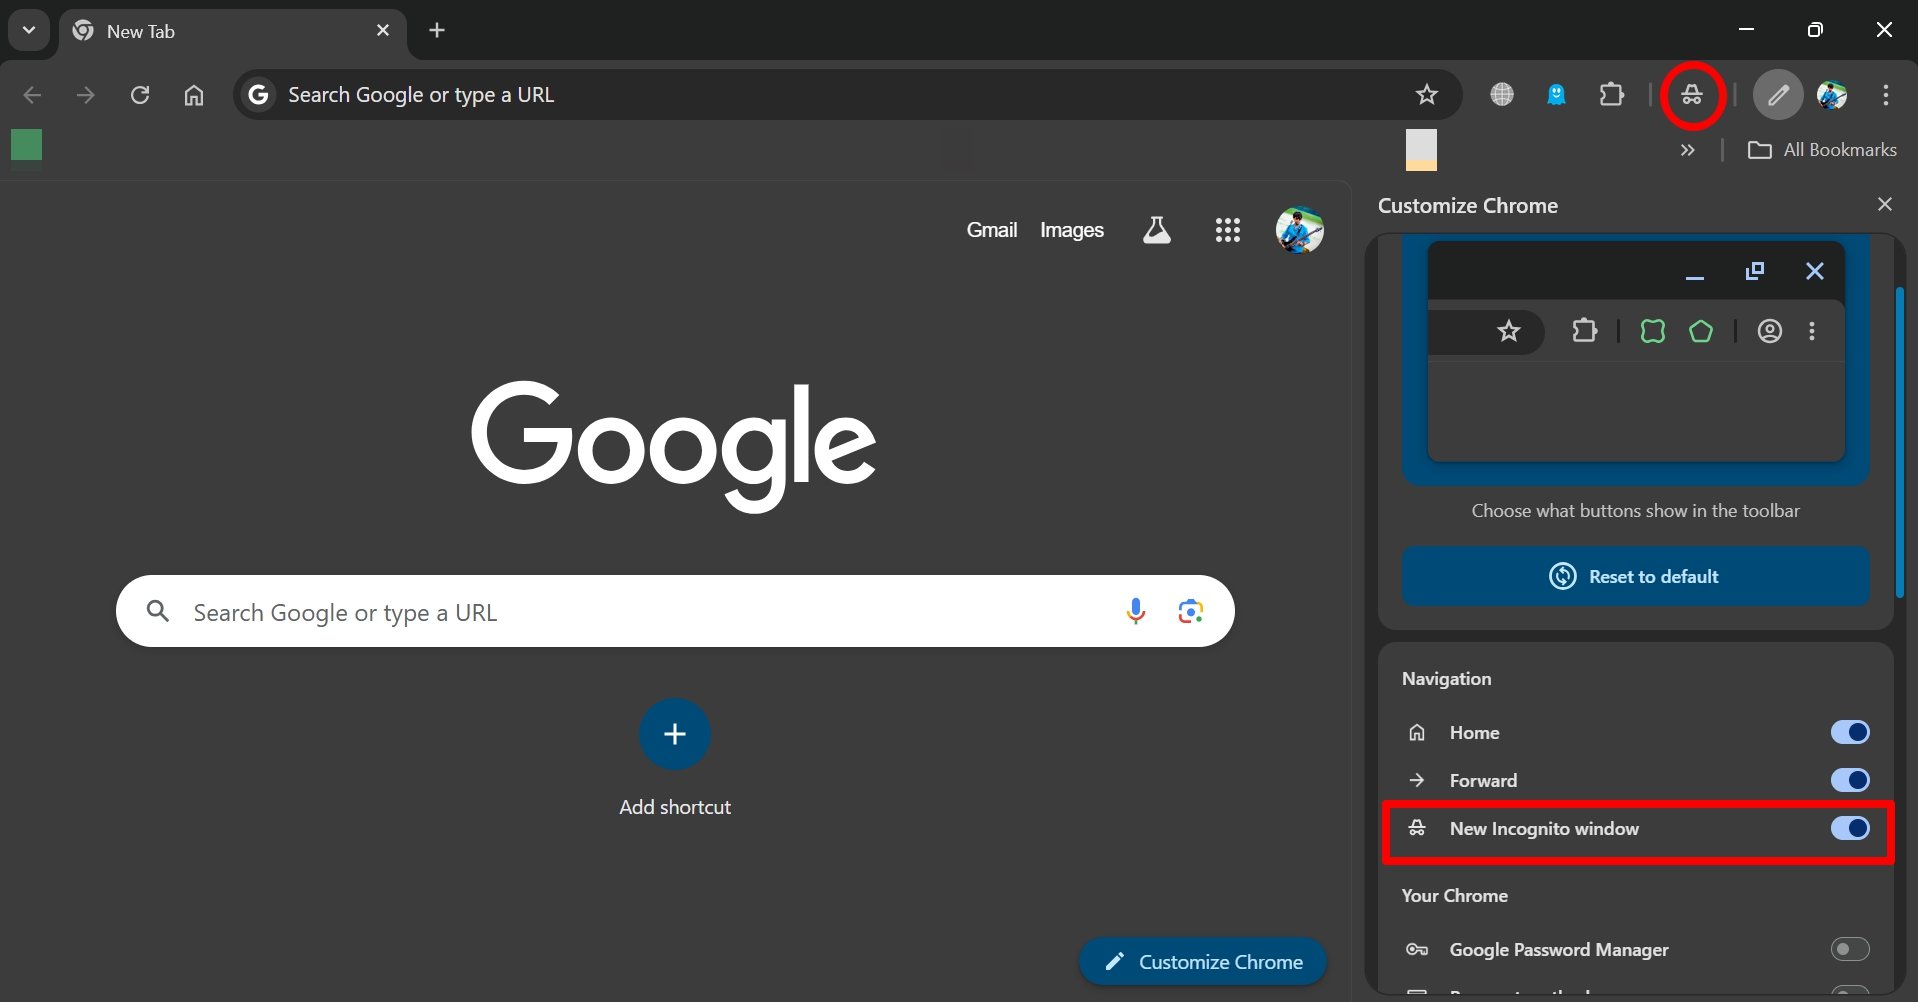Click the Reset to default button
Image resolution: width=1918 pixels, height=1002 pixels.
coord(1635,576)
